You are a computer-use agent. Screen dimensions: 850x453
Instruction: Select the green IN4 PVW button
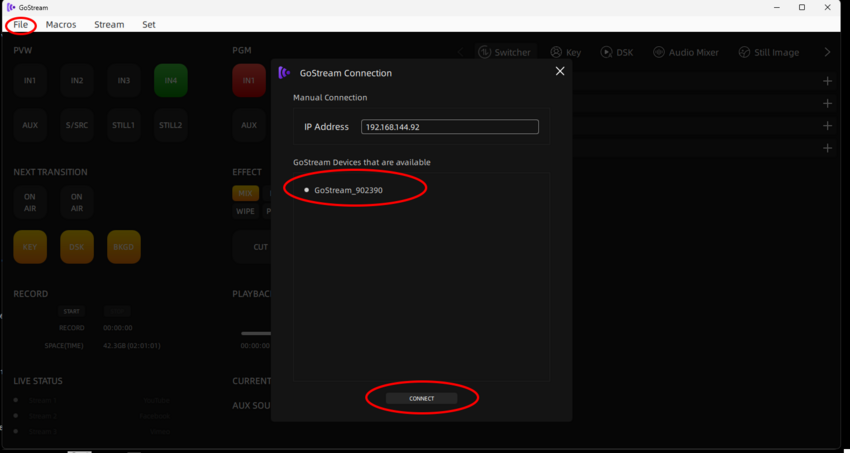[171, 81]
